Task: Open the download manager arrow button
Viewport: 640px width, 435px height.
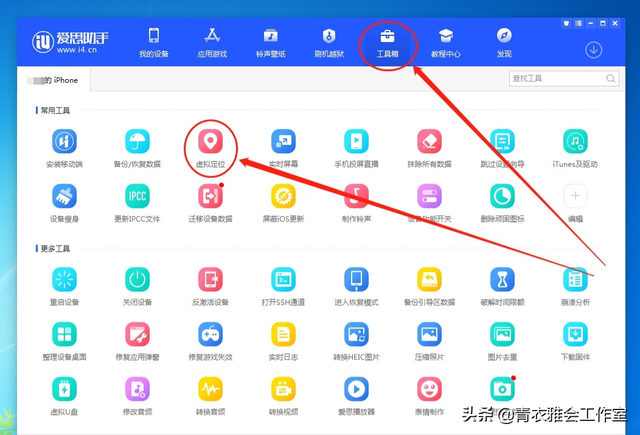Action: [593, 50]
